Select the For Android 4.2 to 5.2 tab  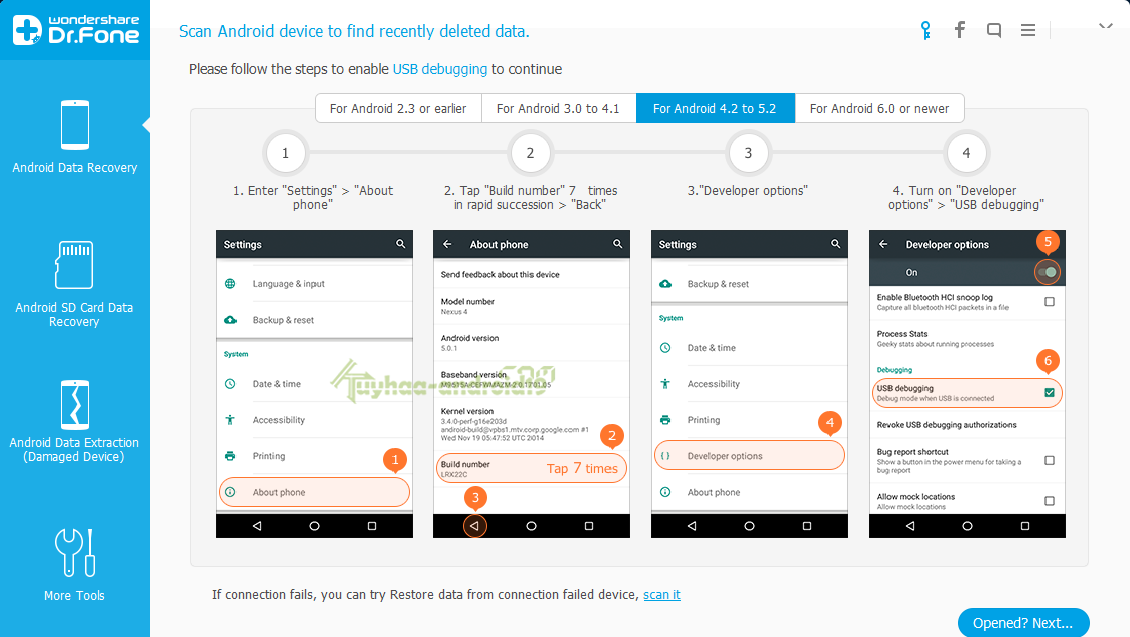[715, 108]
